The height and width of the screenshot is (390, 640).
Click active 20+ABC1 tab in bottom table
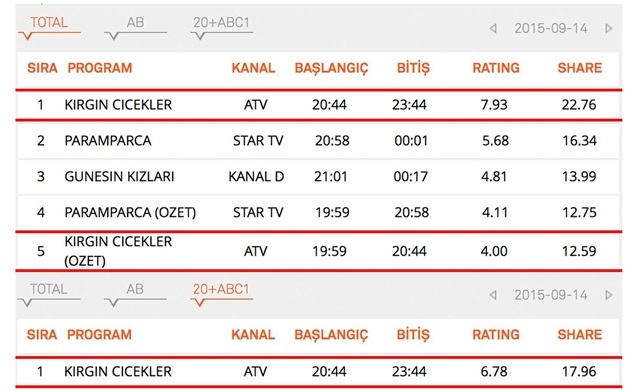click(x=221, y=289)
